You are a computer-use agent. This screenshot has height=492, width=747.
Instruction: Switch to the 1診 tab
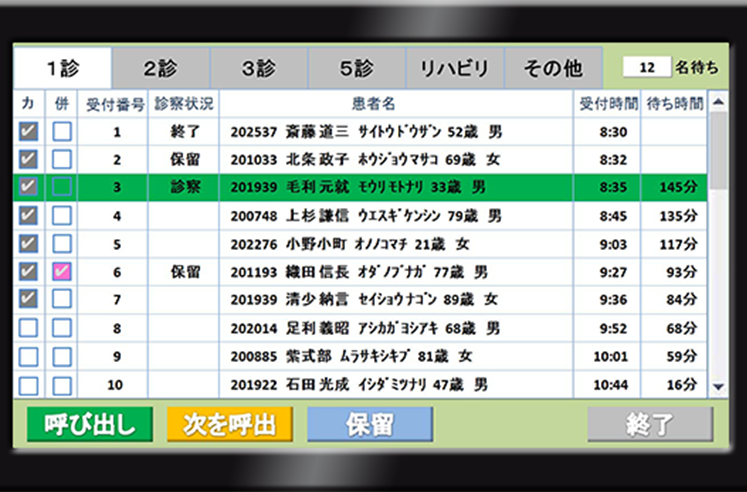63,68
